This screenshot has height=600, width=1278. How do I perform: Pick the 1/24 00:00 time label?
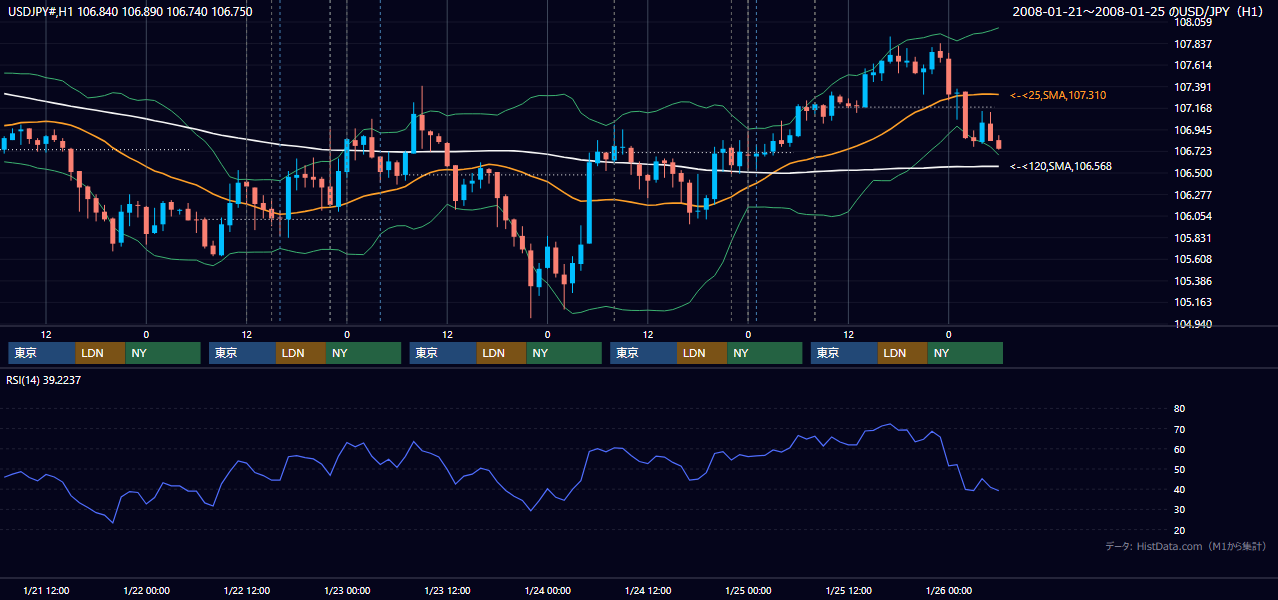(x=547, y=590)
